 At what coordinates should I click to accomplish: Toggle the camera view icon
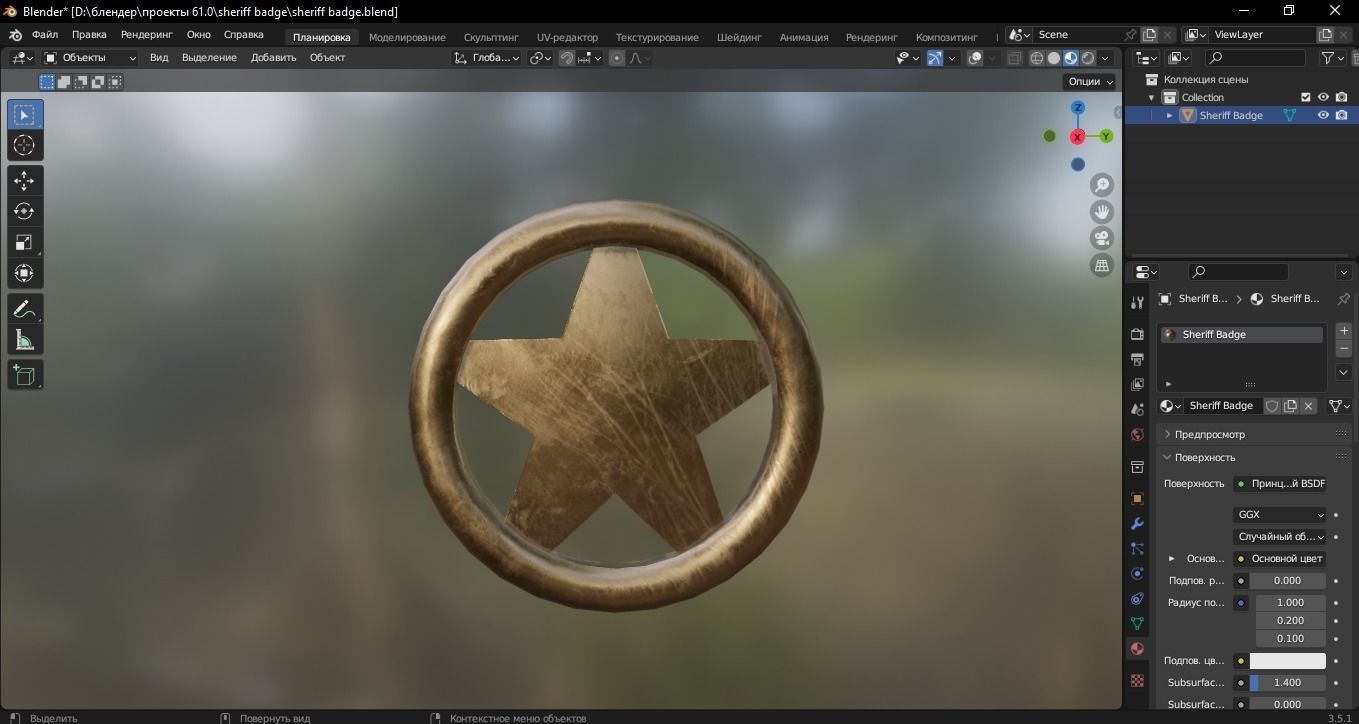pyautogui.click(x=1102, y=238)
